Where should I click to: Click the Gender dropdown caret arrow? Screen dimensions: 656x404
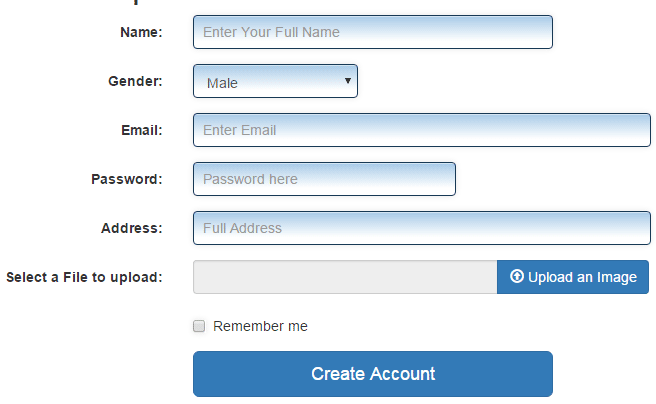347,81
